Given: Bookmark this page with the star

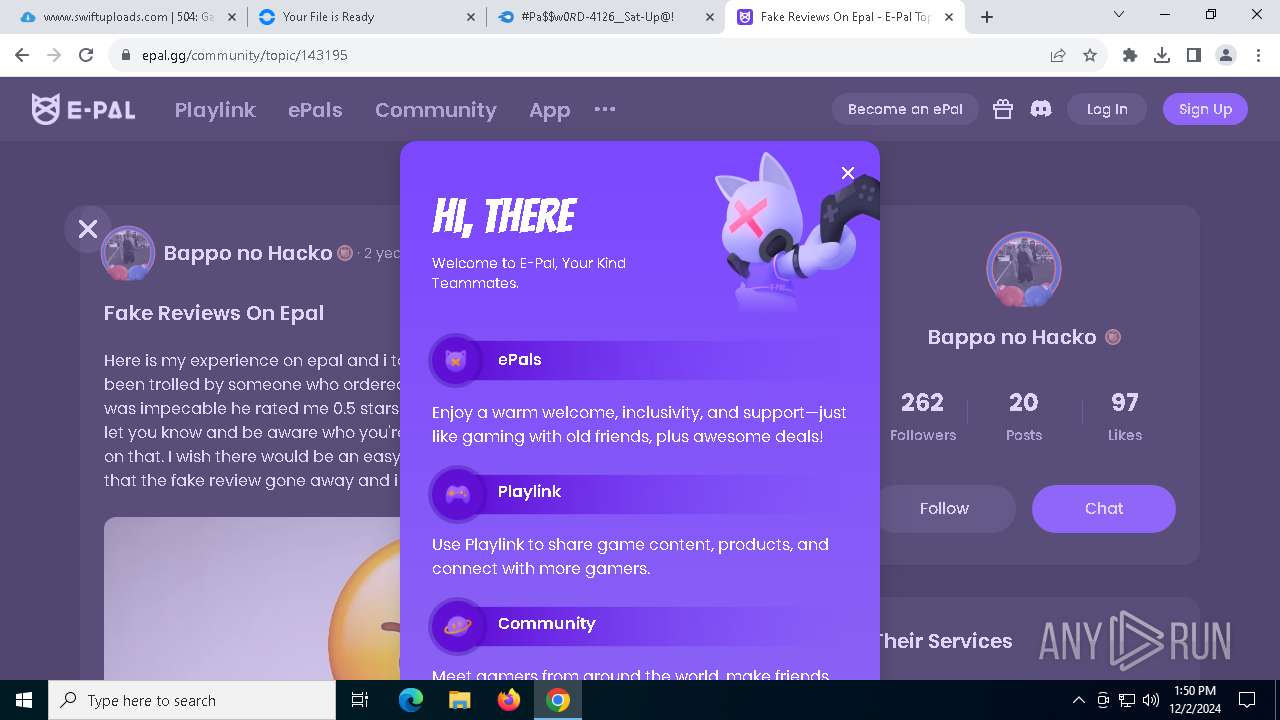Looking at the screenshot, I should 1090,55.
